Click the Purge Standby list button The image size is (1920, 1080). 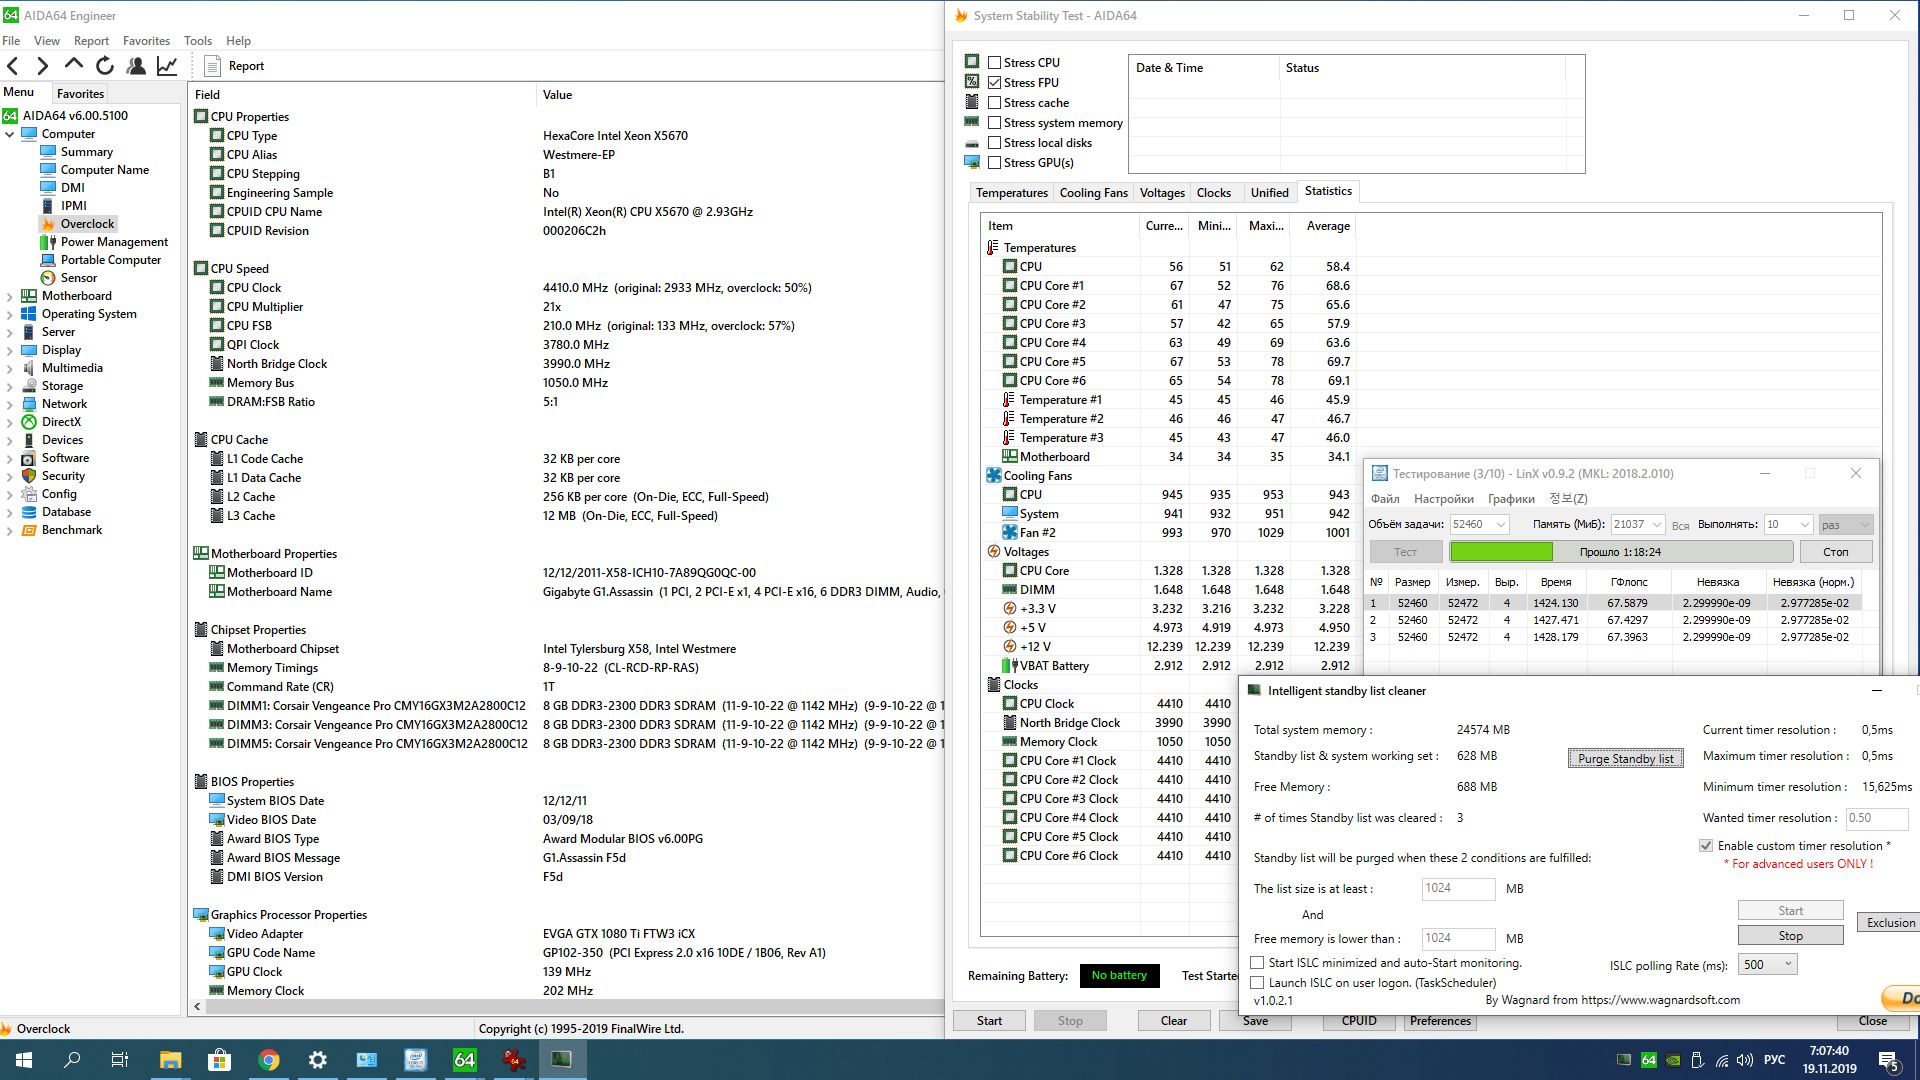click(x=1625, y=759)
